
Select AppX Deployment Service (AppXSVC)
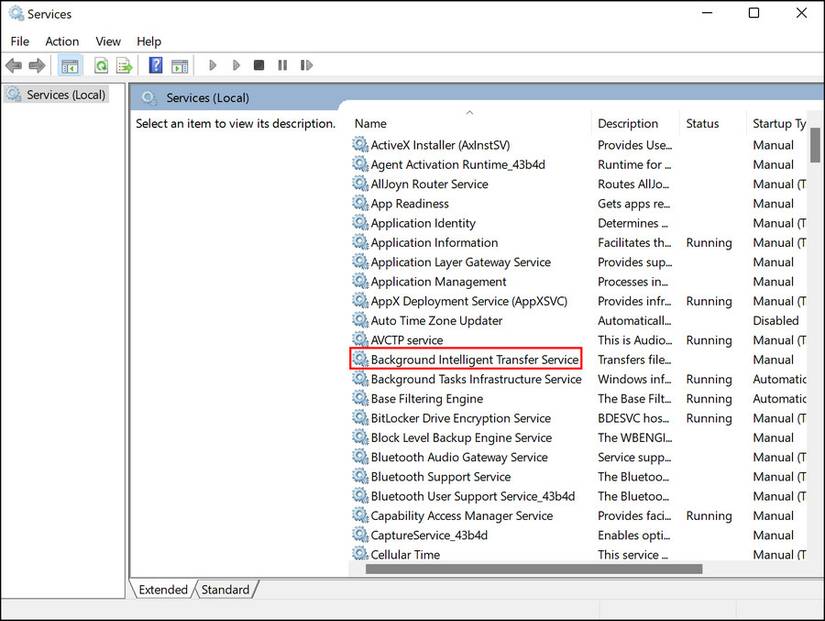(x=469, y=301)
